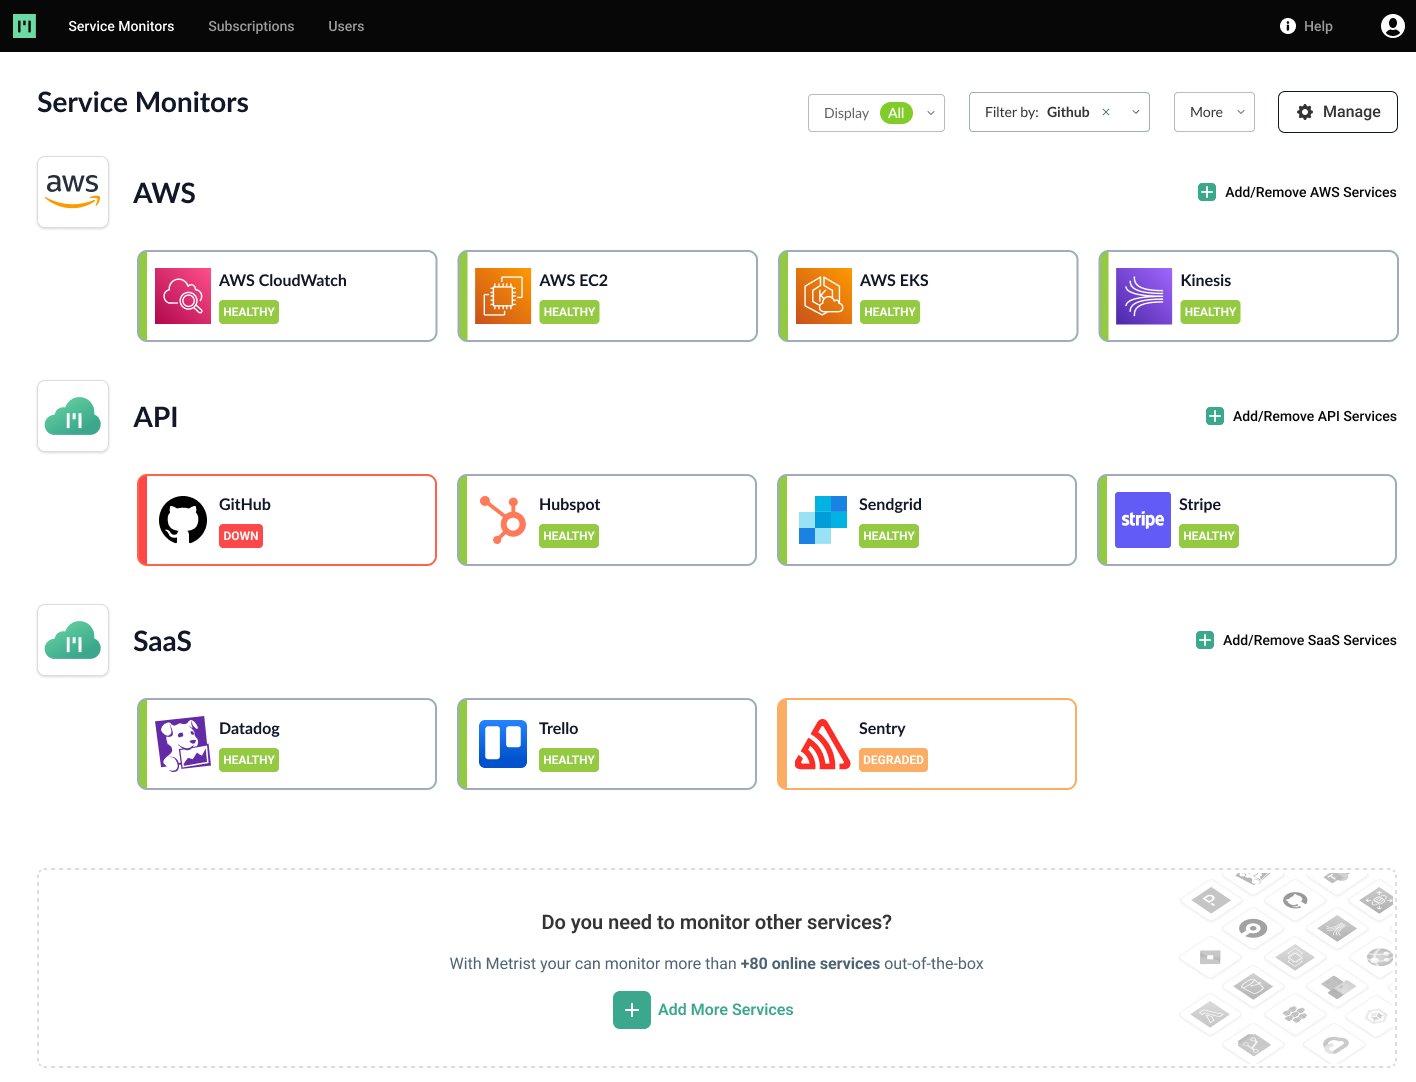Click Add/Remove API Services link
The image size is (1416, 1082).
(1315, 416)
